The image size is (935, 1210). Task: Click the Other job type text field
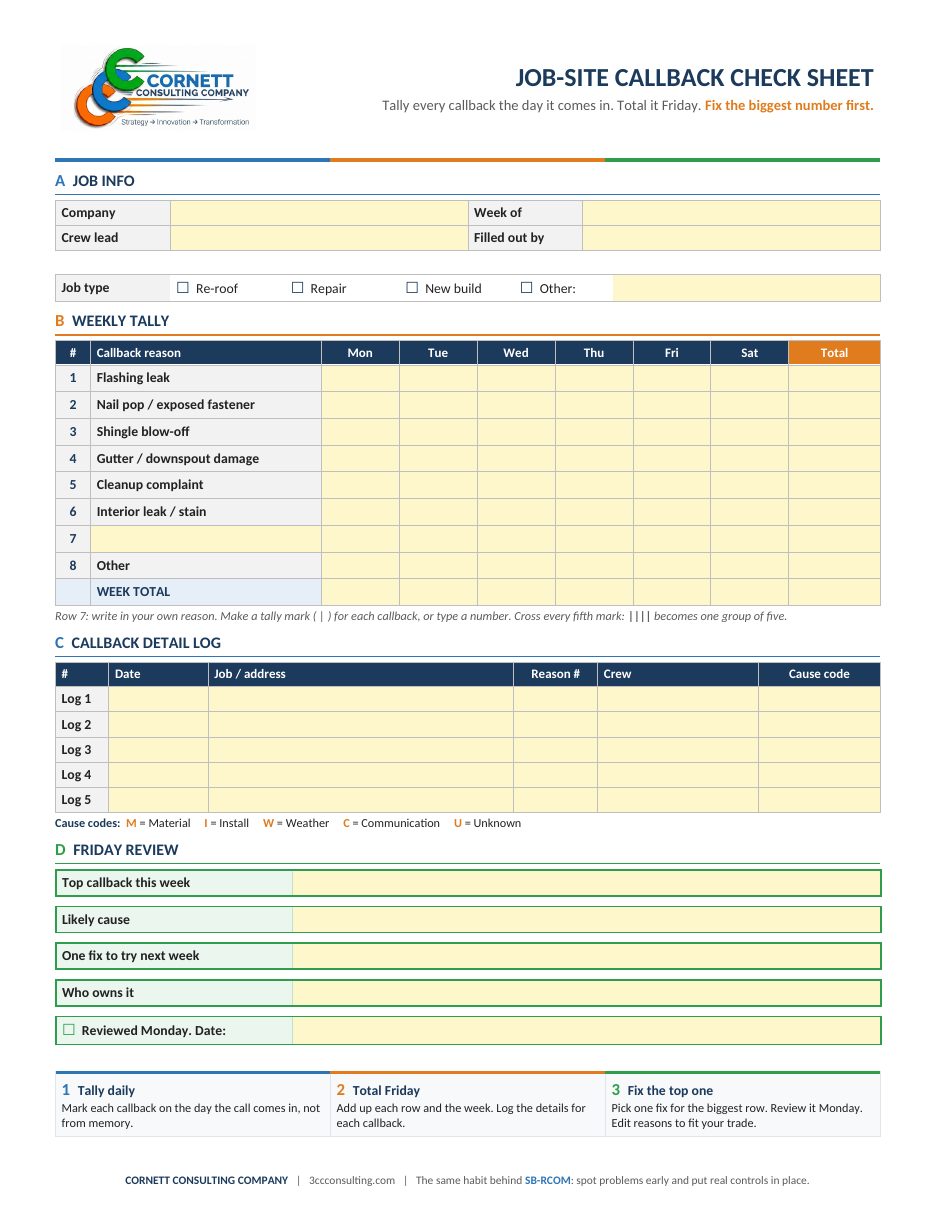(746, 288)
